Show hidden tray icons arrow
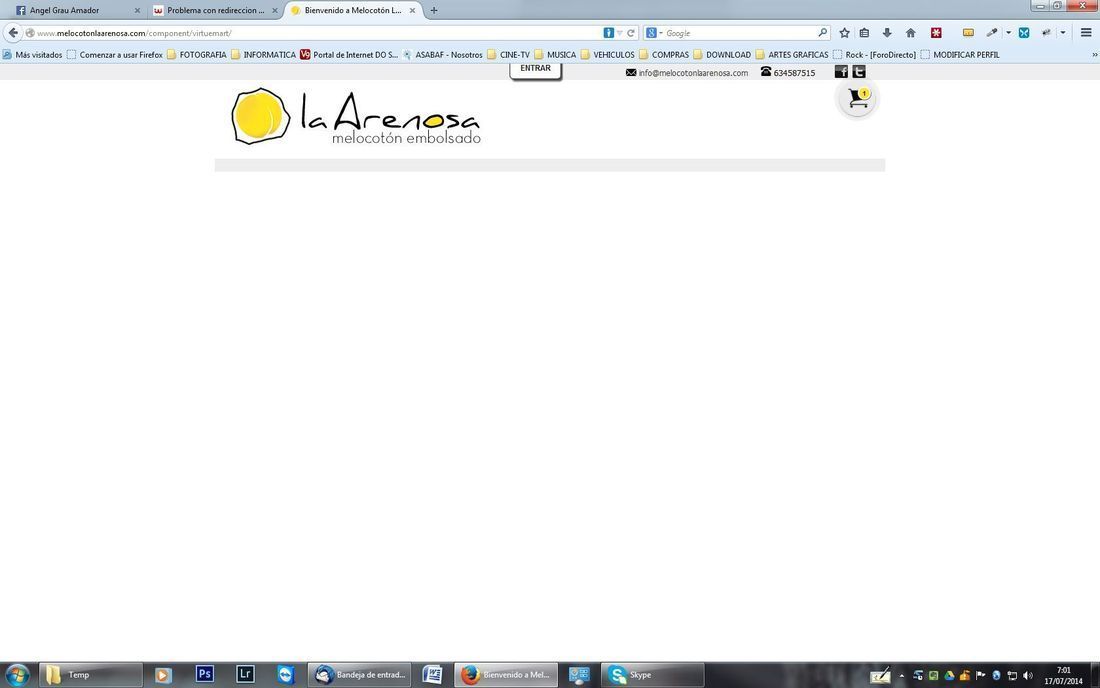The height and width of the screenshot is (688, 1100). (x=901, y=675)
